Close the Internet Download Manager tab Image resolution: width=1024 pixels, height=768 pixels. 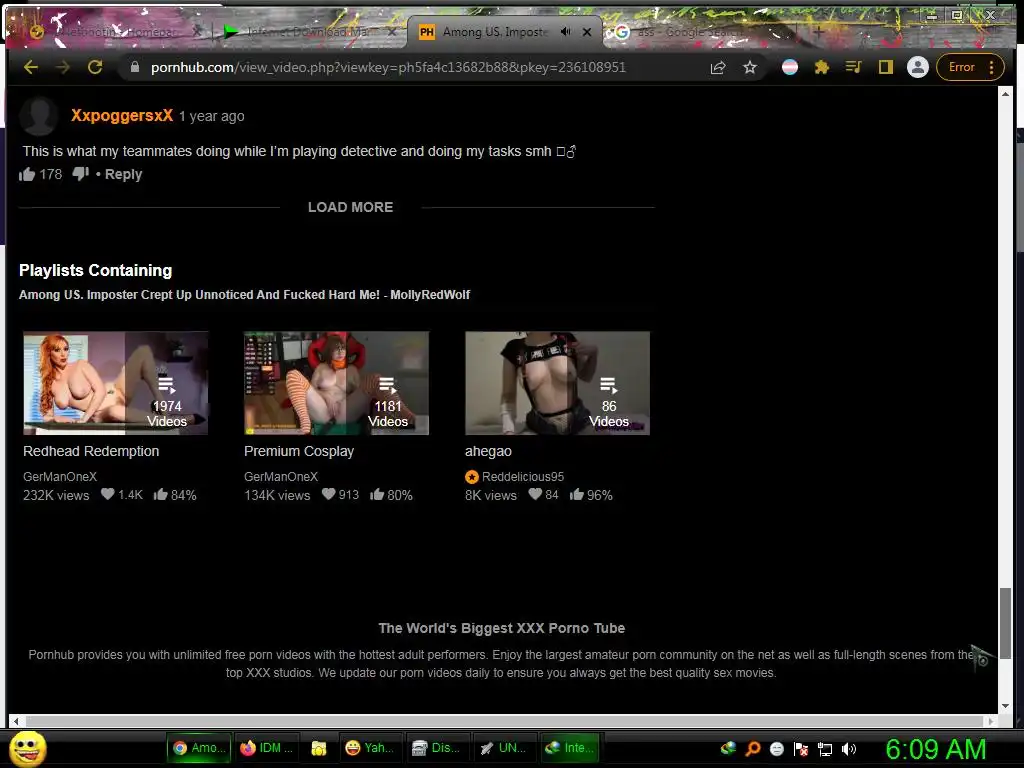(392, 31)
